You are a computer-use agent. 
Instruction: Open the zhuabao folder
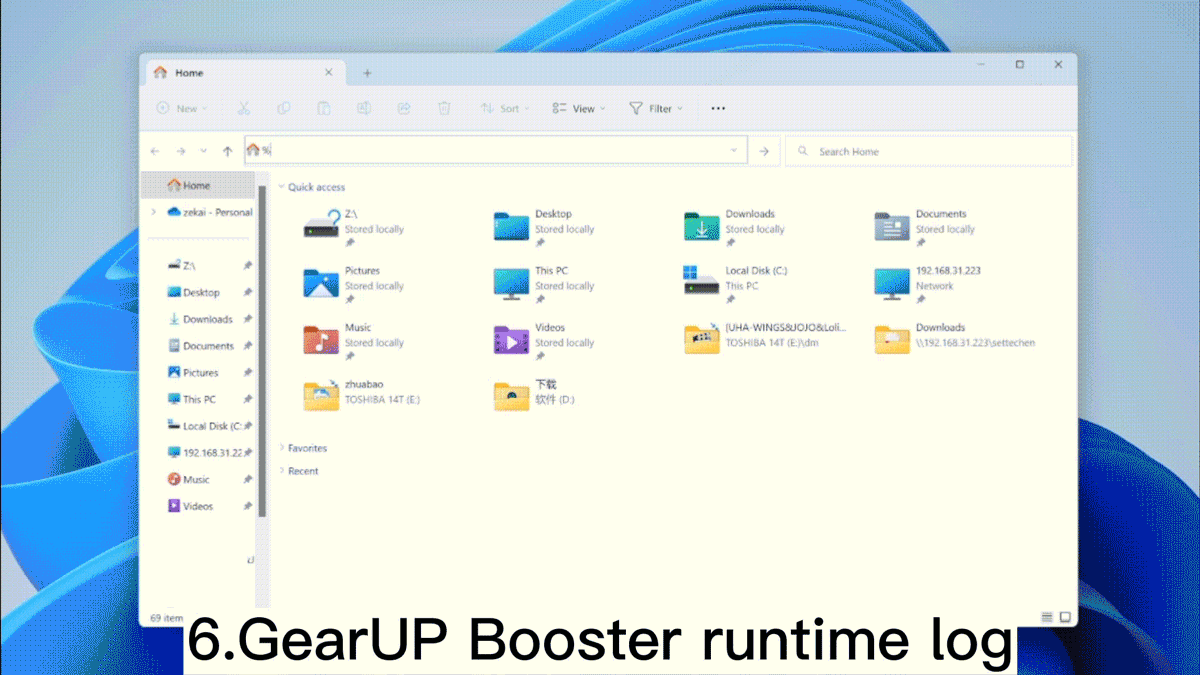point(362,394)
